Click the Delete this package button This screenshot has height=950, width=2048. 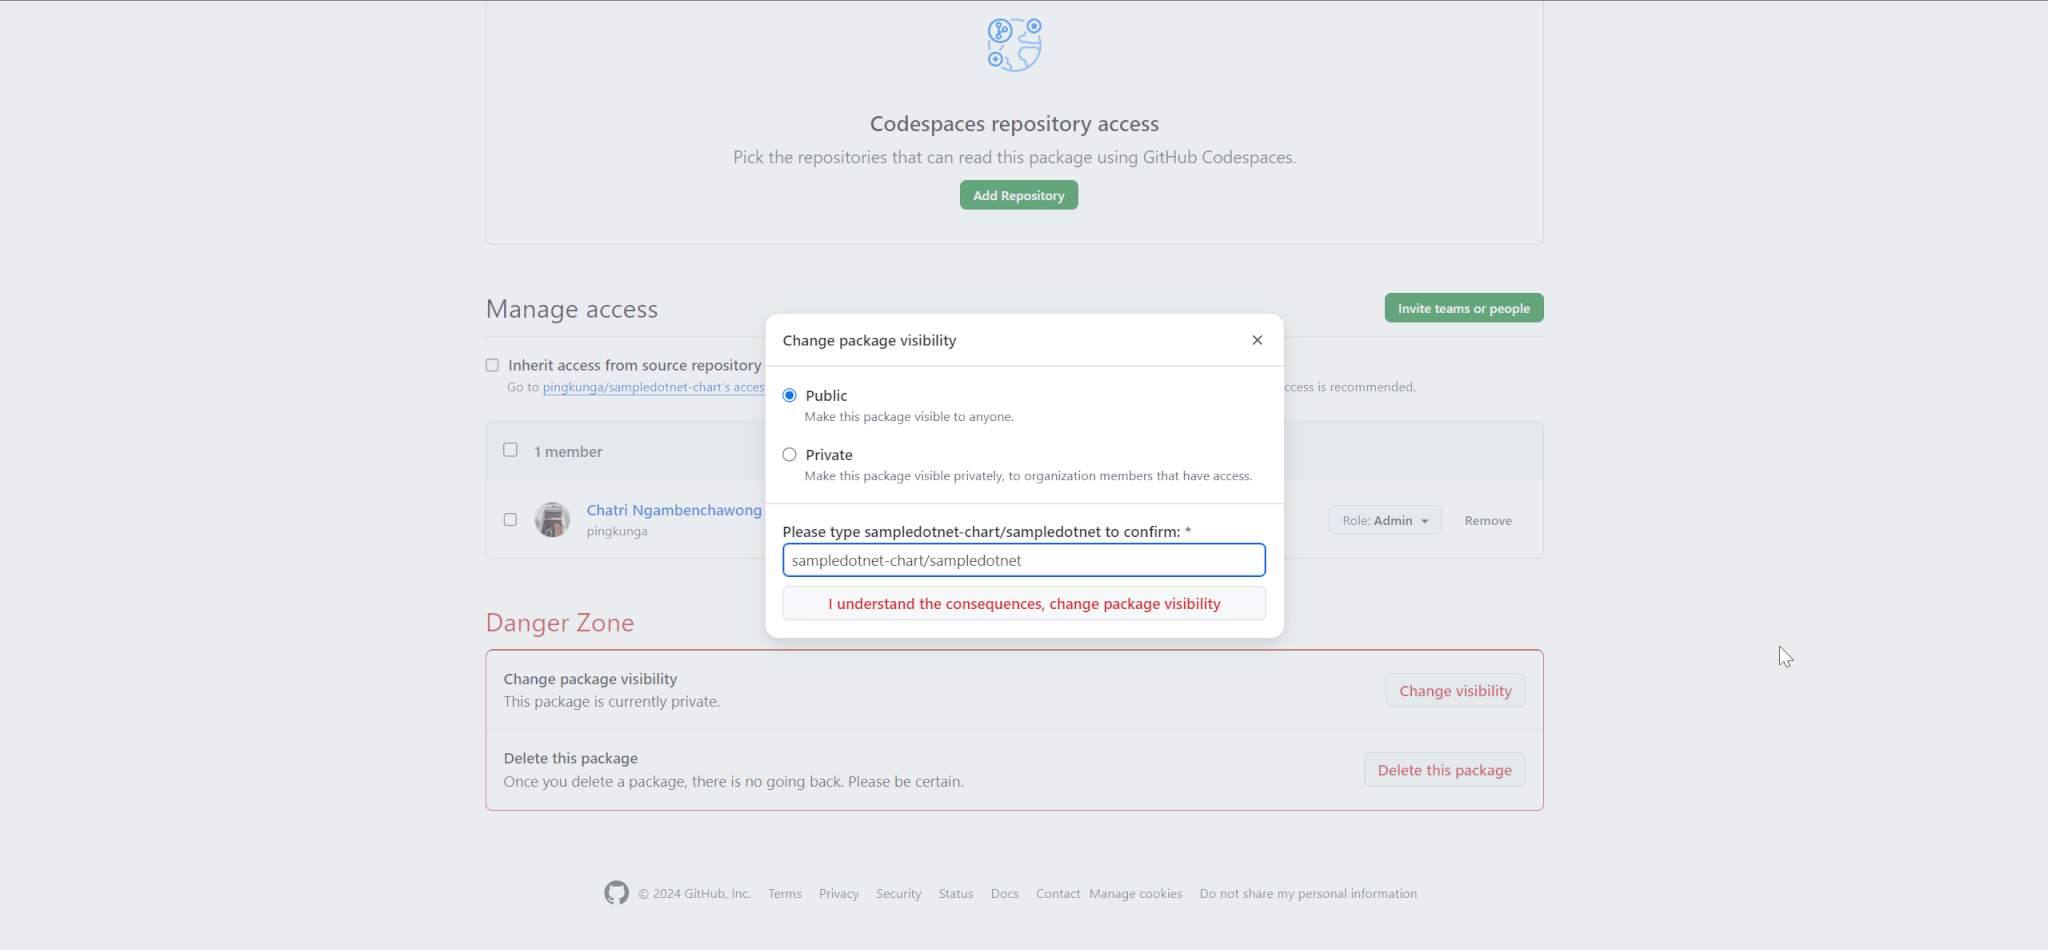click(x=1444, y=770)
